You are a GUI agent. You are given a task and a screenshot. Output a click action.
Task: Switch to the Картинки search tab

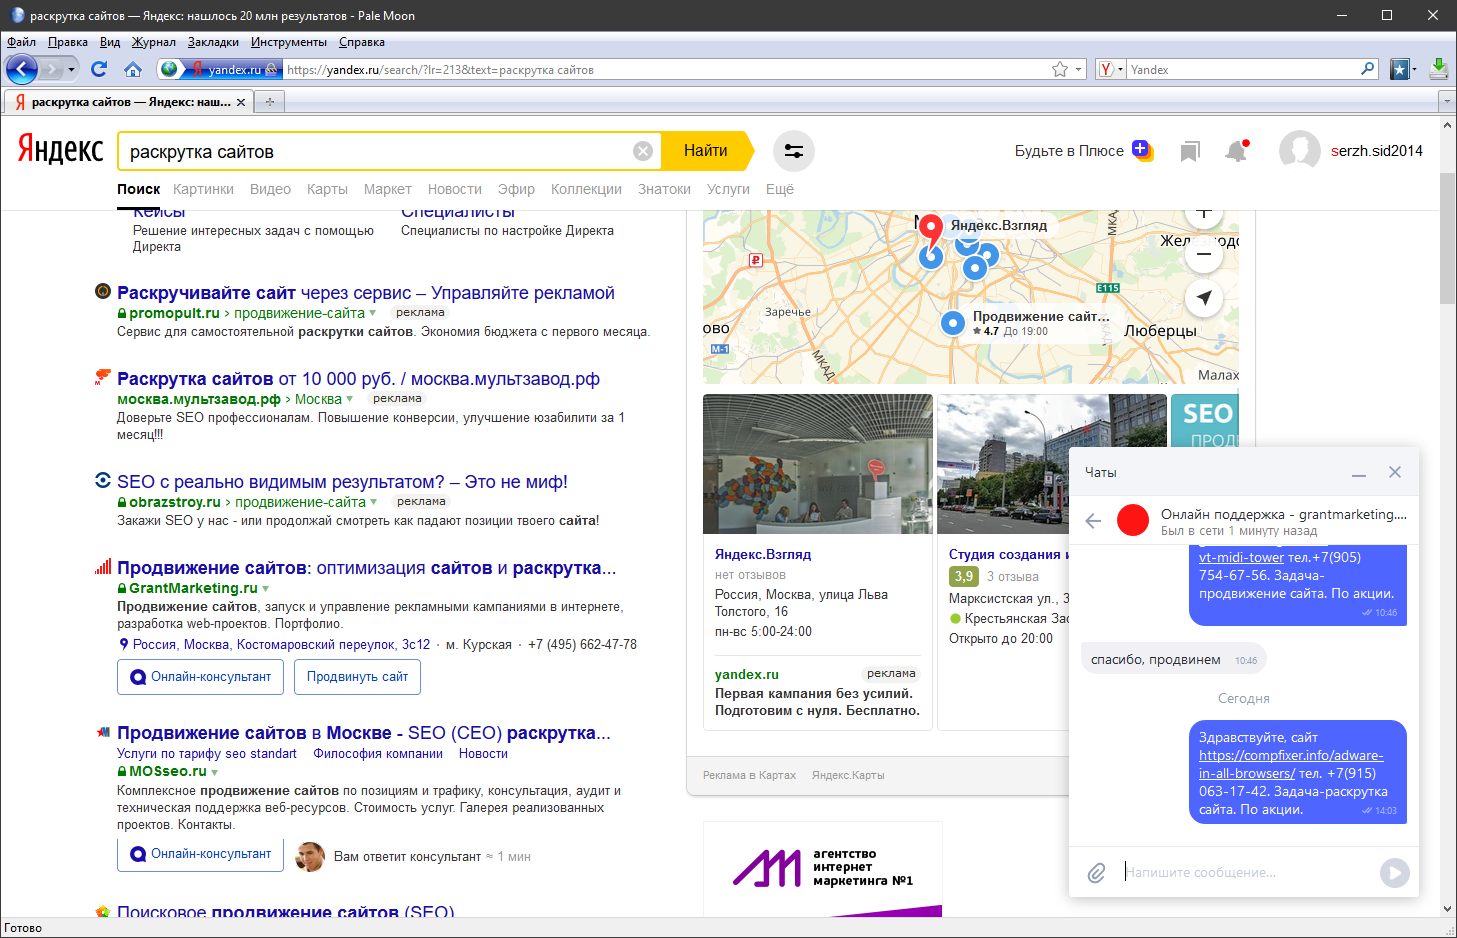tap(203, 189)
